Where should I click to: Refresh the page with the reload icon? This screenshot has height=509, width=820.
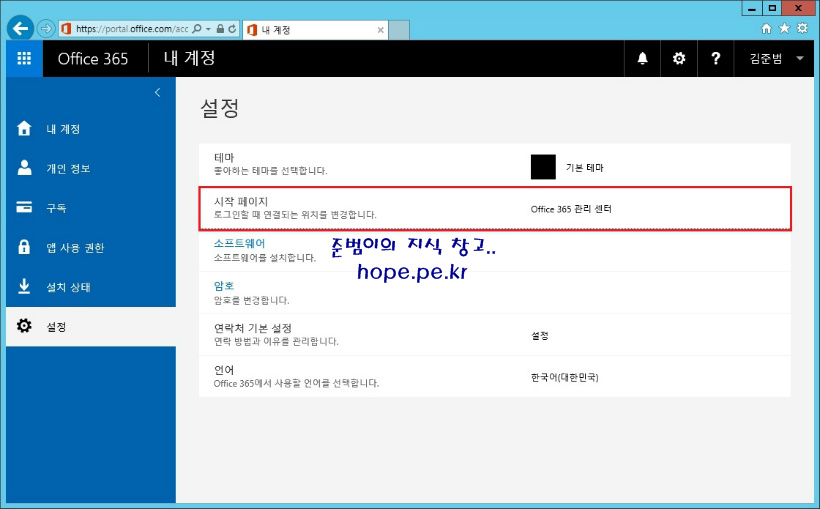pos(232,29)
